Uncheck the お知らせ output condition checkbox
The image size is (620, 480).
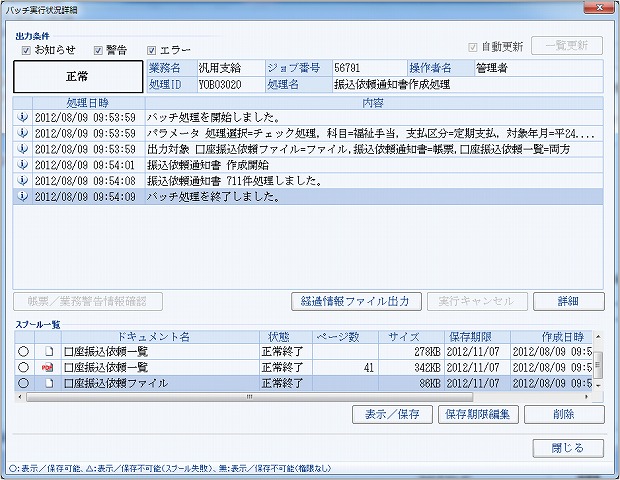pyautogui.click(x=27, y=50)
